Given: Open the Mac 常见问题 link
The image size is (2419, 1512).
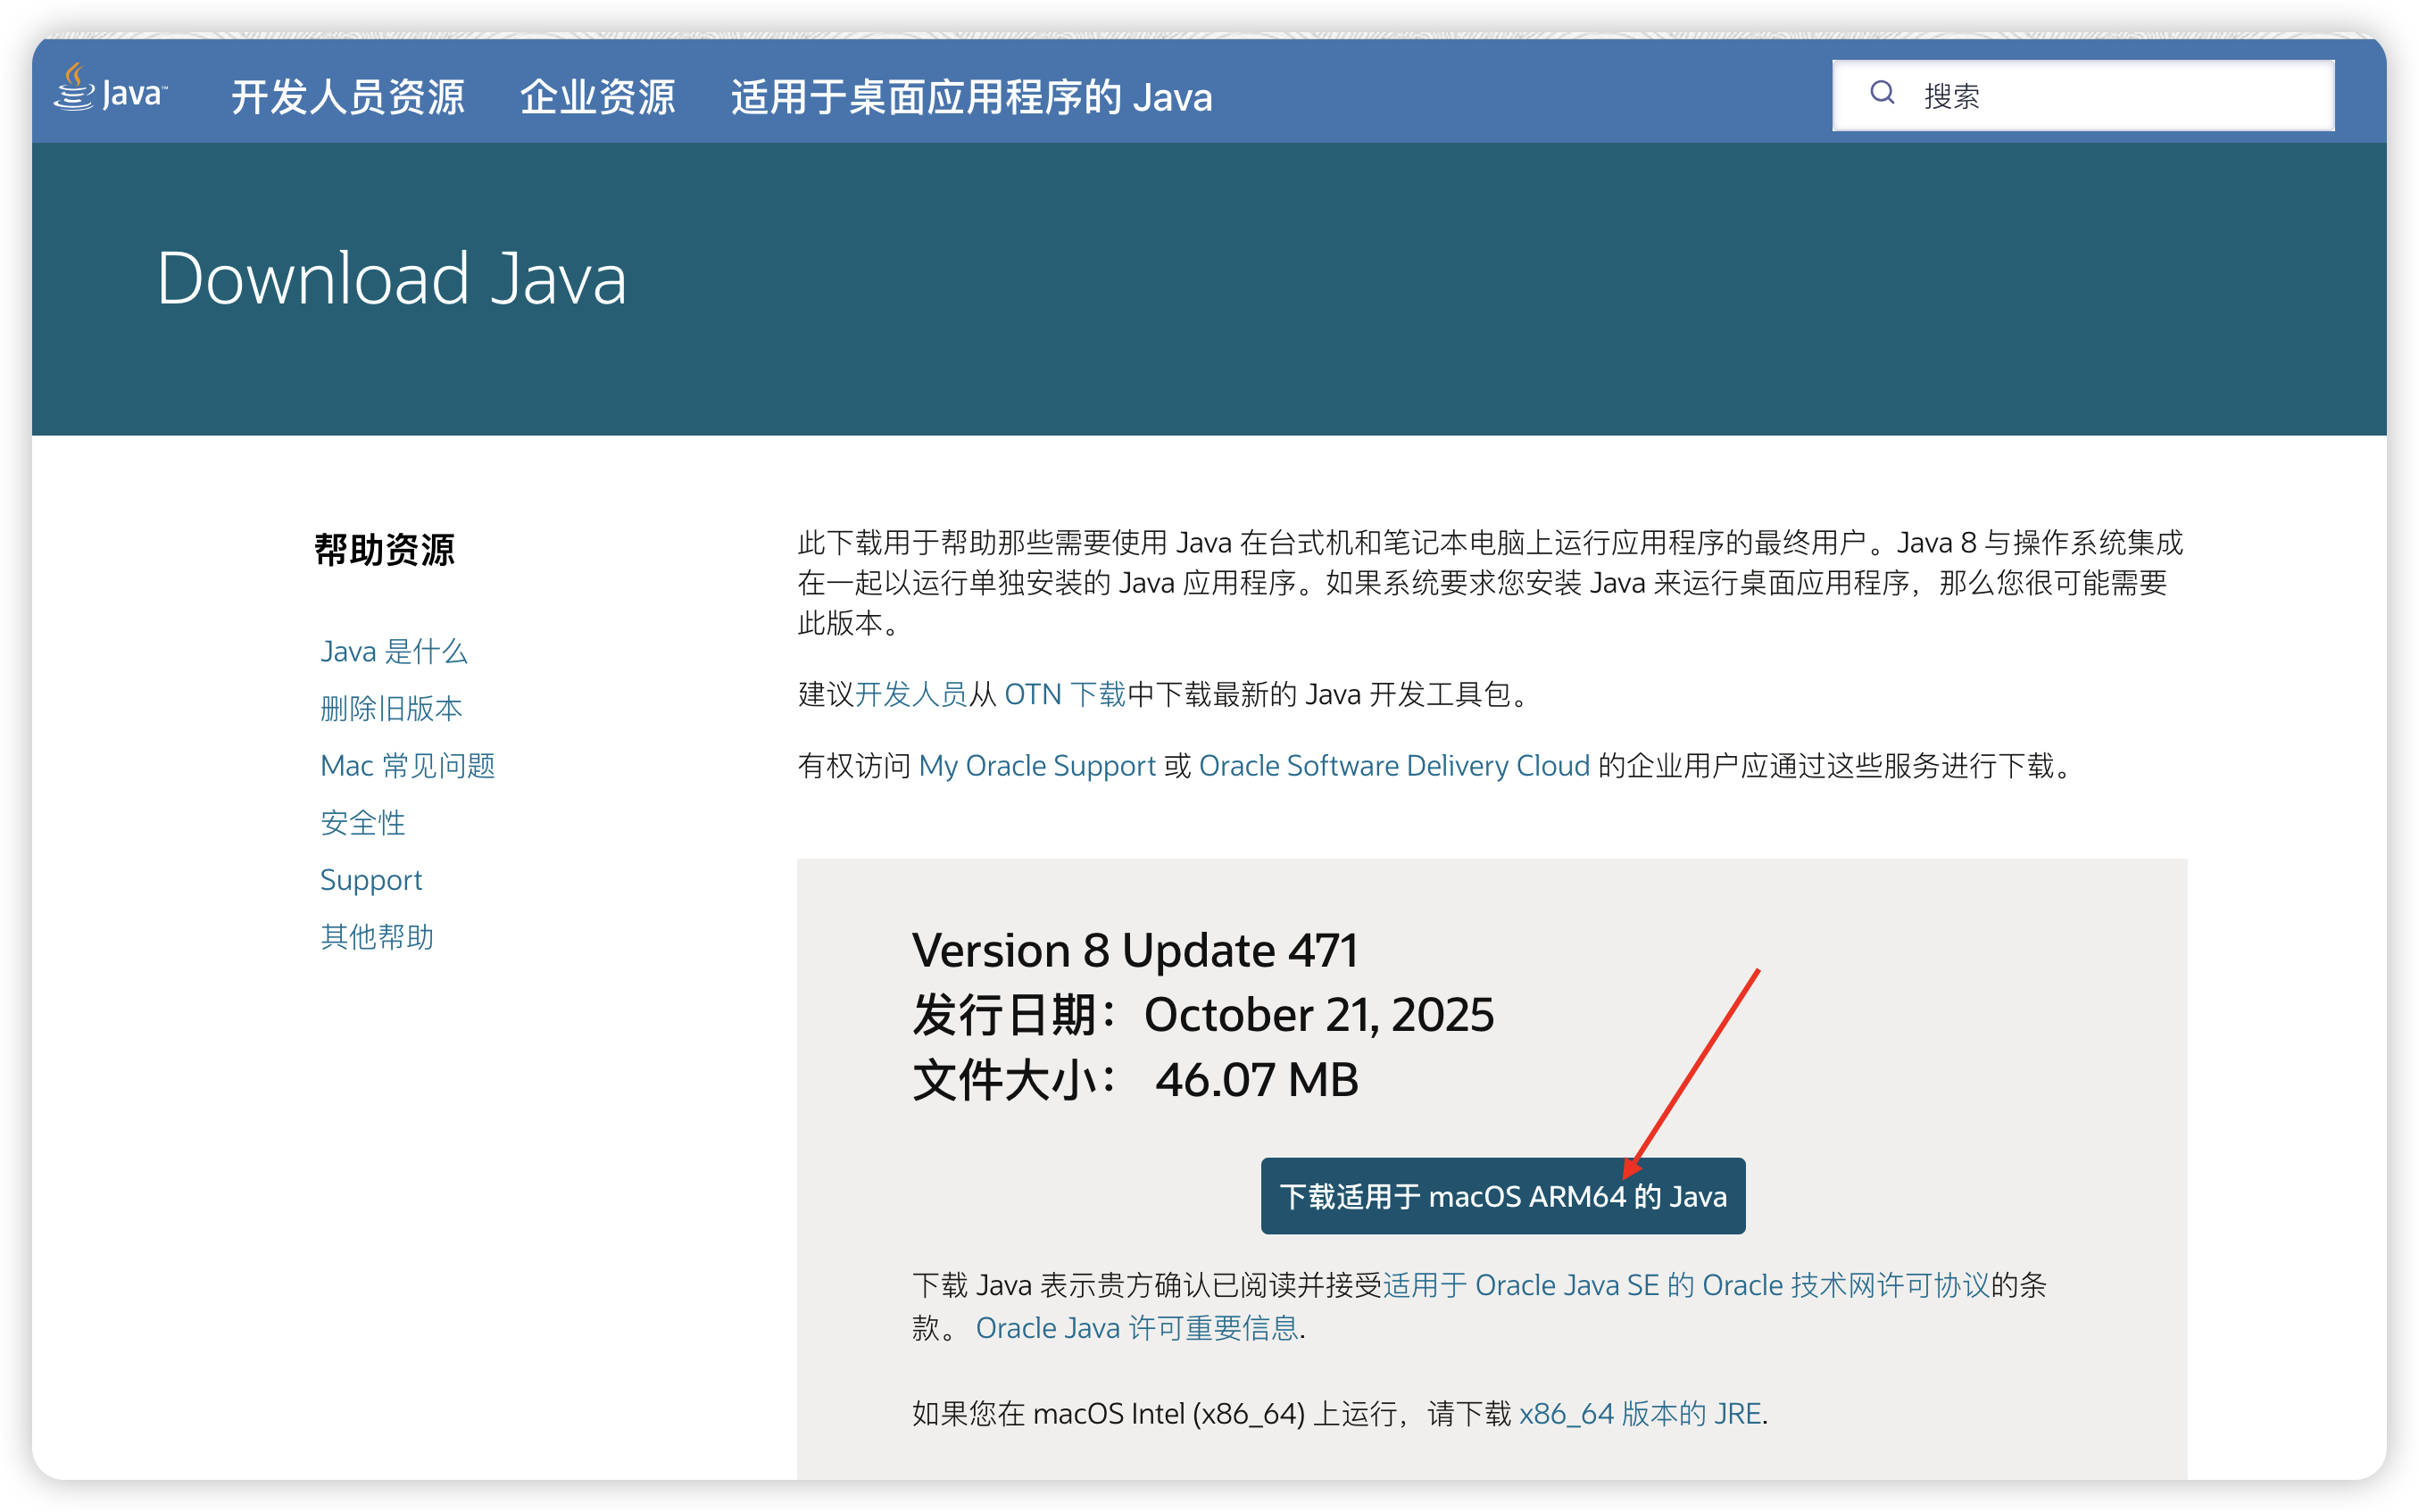Looking at the screenshot, I should [407, 766].
